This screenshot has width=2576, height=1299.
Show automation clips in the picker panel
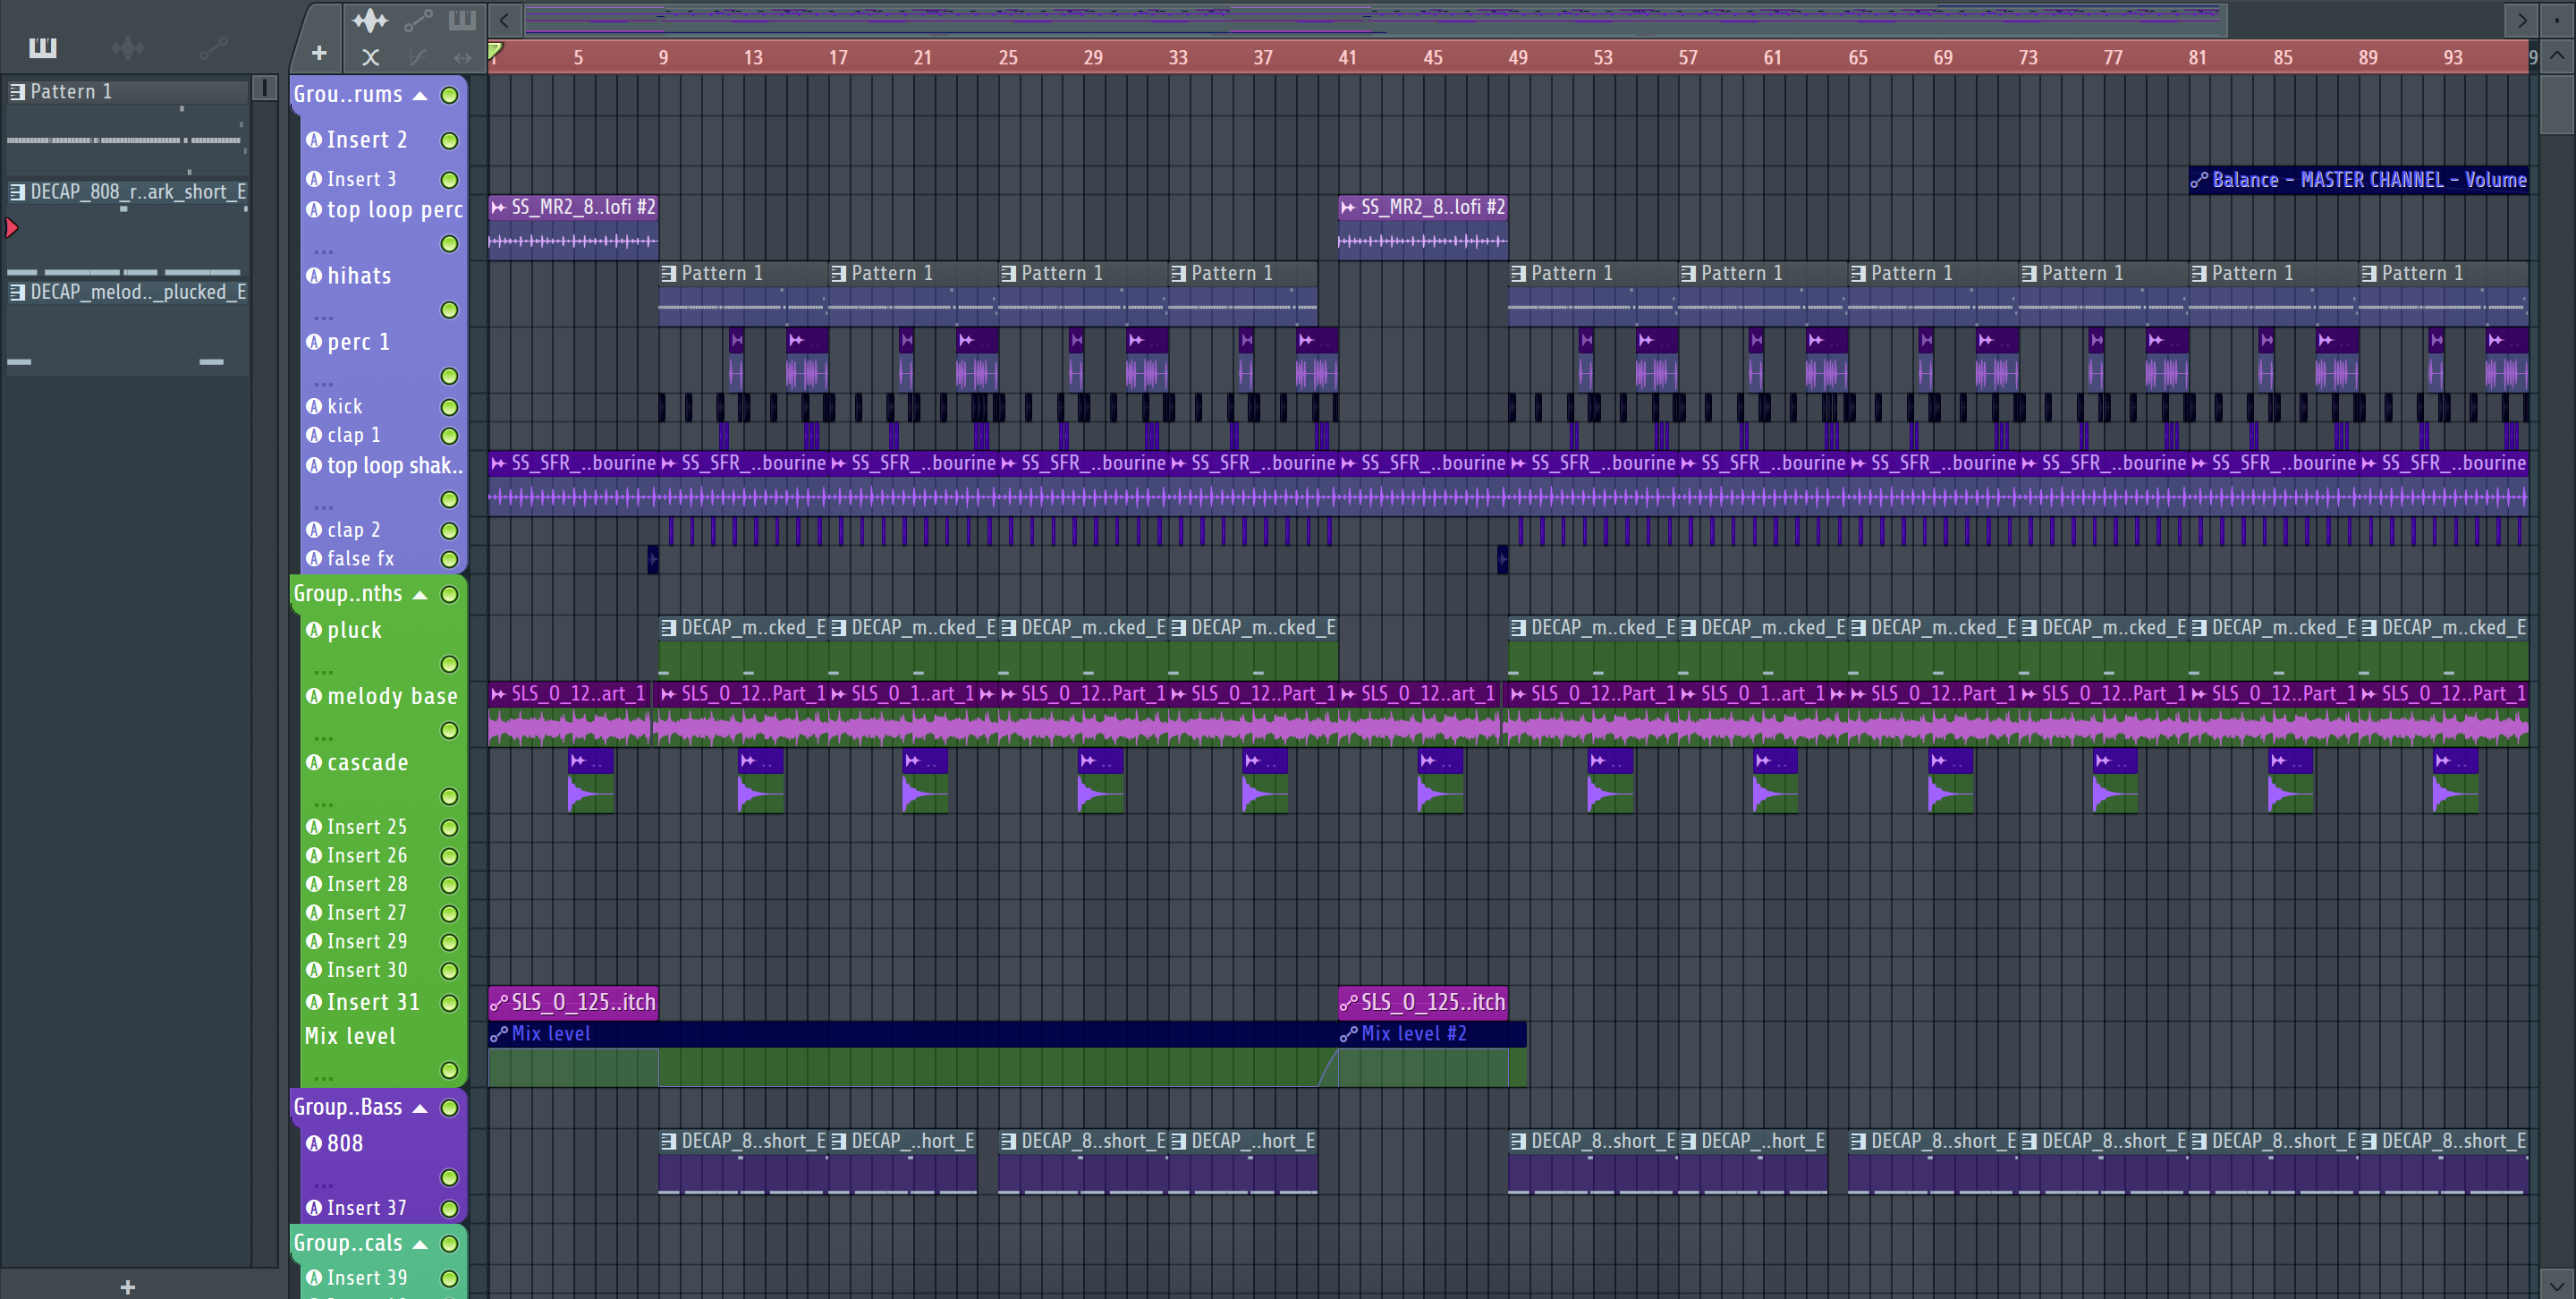213,47
